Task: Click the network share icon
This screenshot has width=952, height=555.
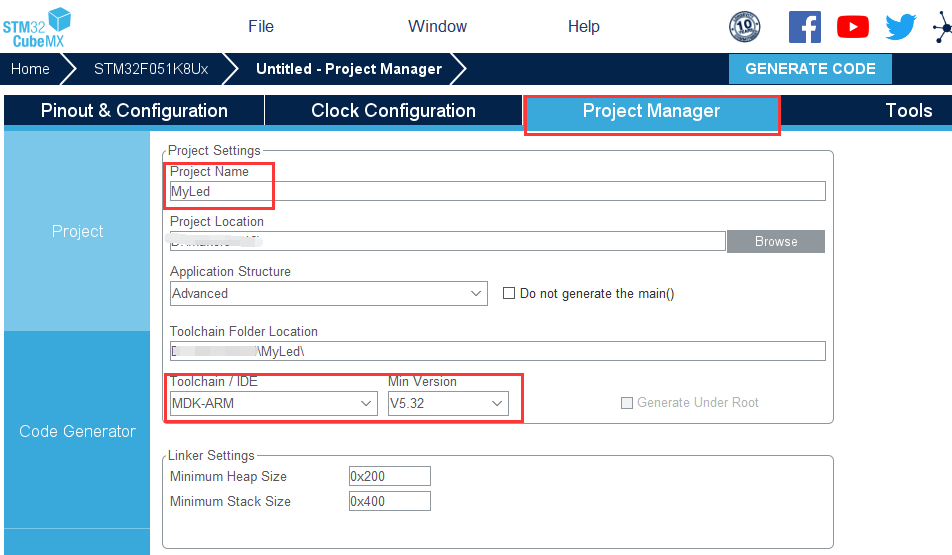Action: tap(941, 27)
